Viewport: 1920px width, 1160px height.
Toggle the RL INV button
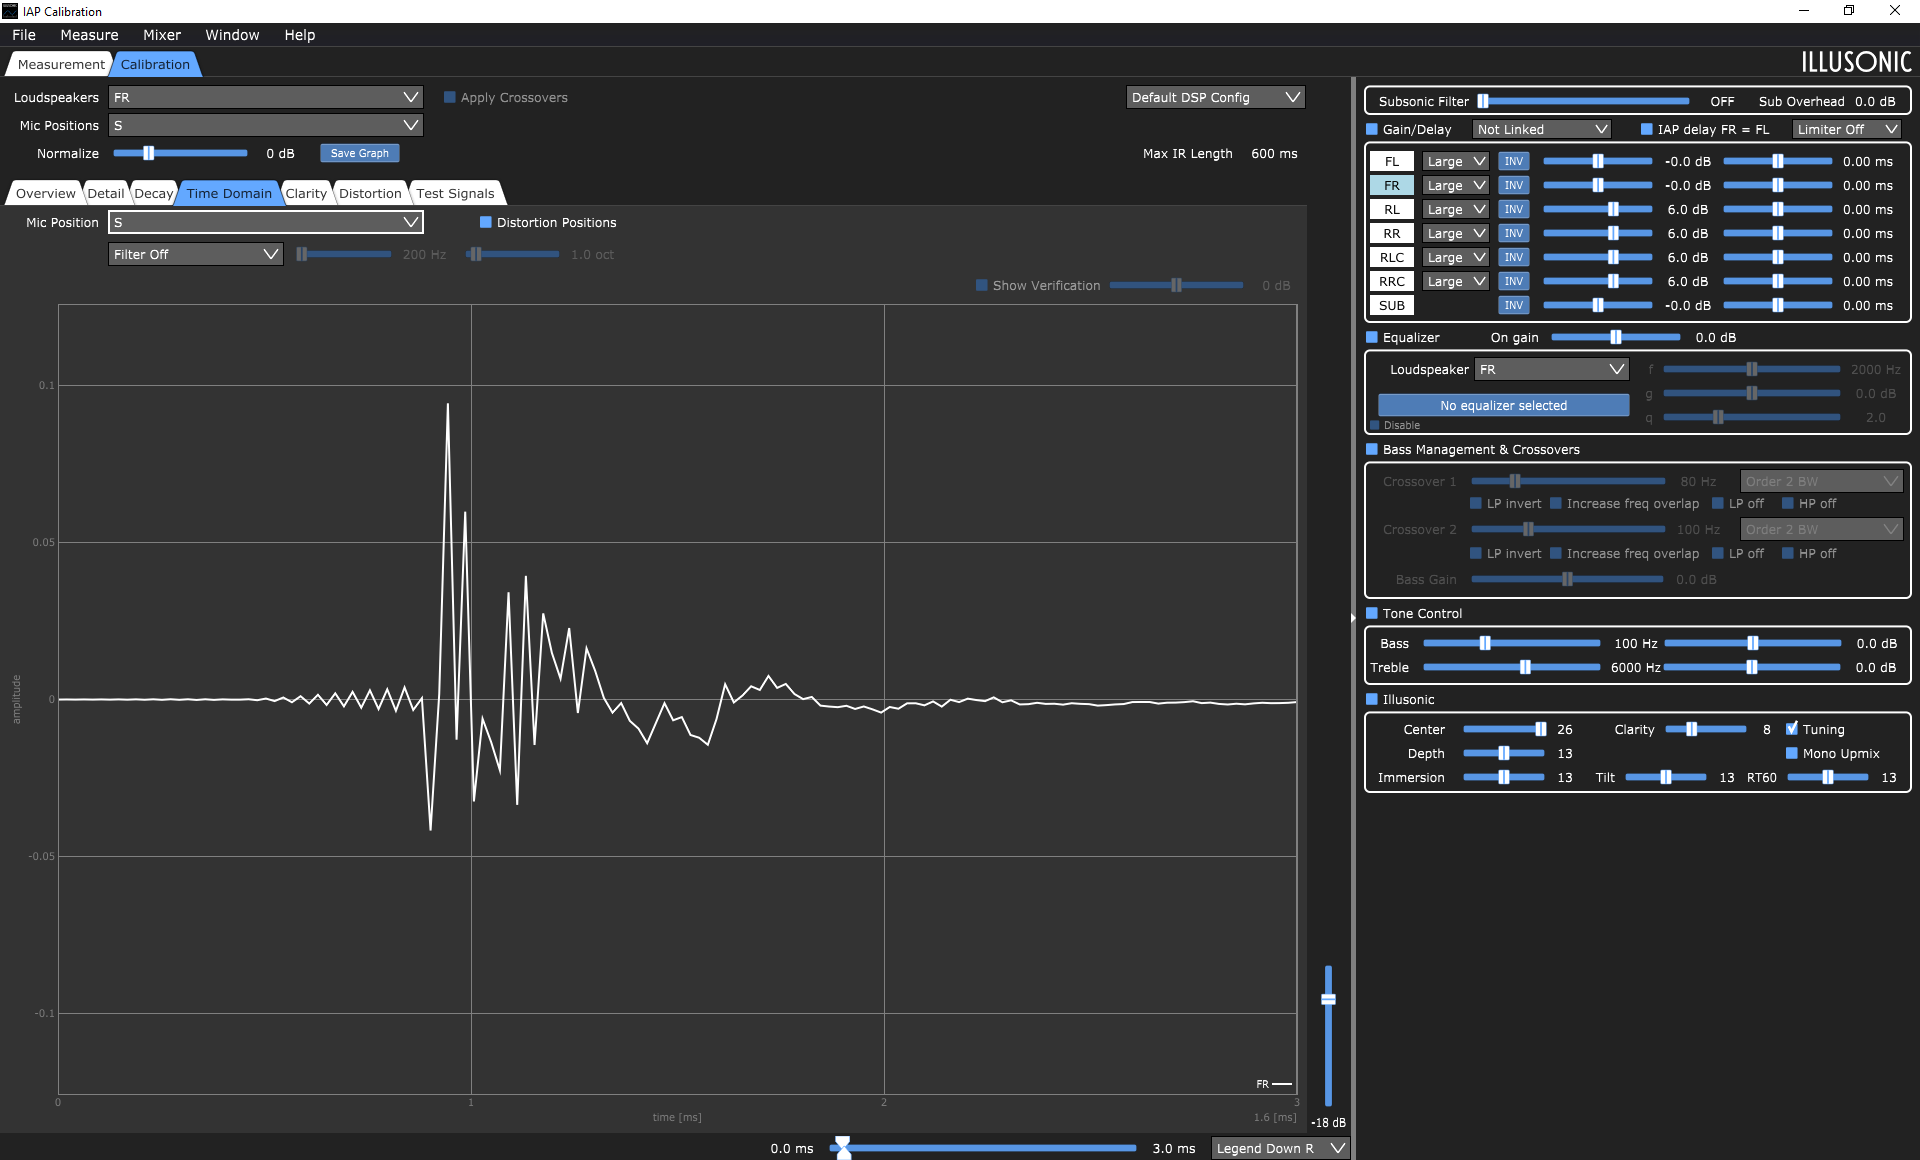click(x=1514, y=209)
